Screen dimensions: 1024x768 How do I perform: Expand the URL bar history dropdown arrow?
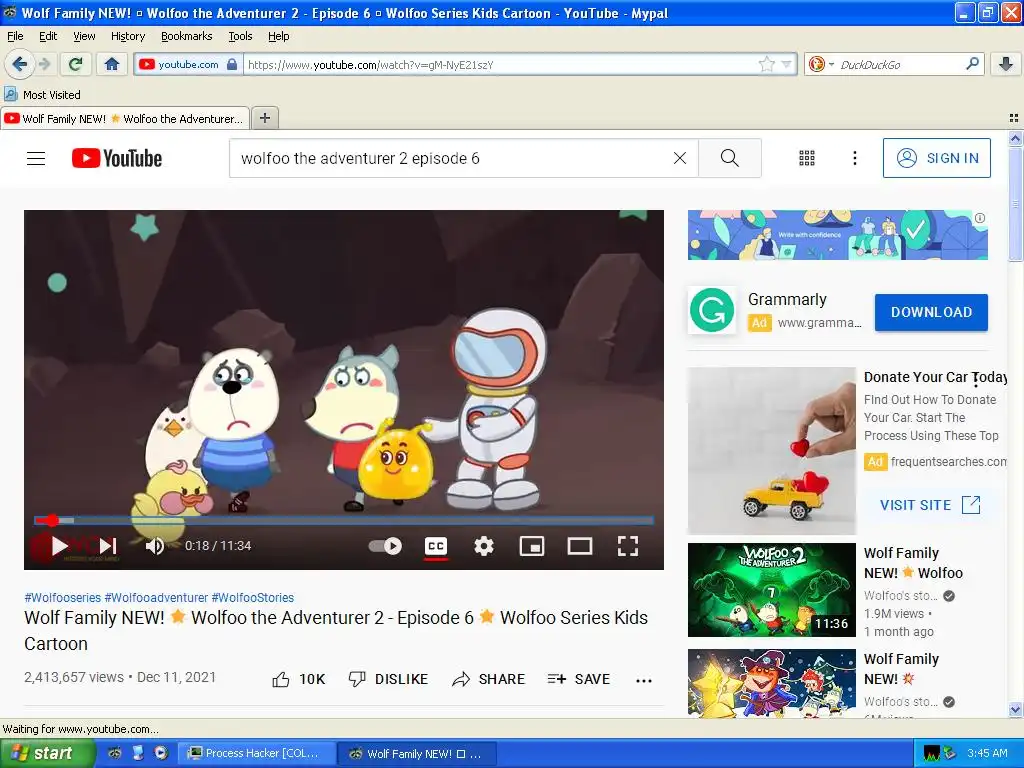tap(786, 64)
